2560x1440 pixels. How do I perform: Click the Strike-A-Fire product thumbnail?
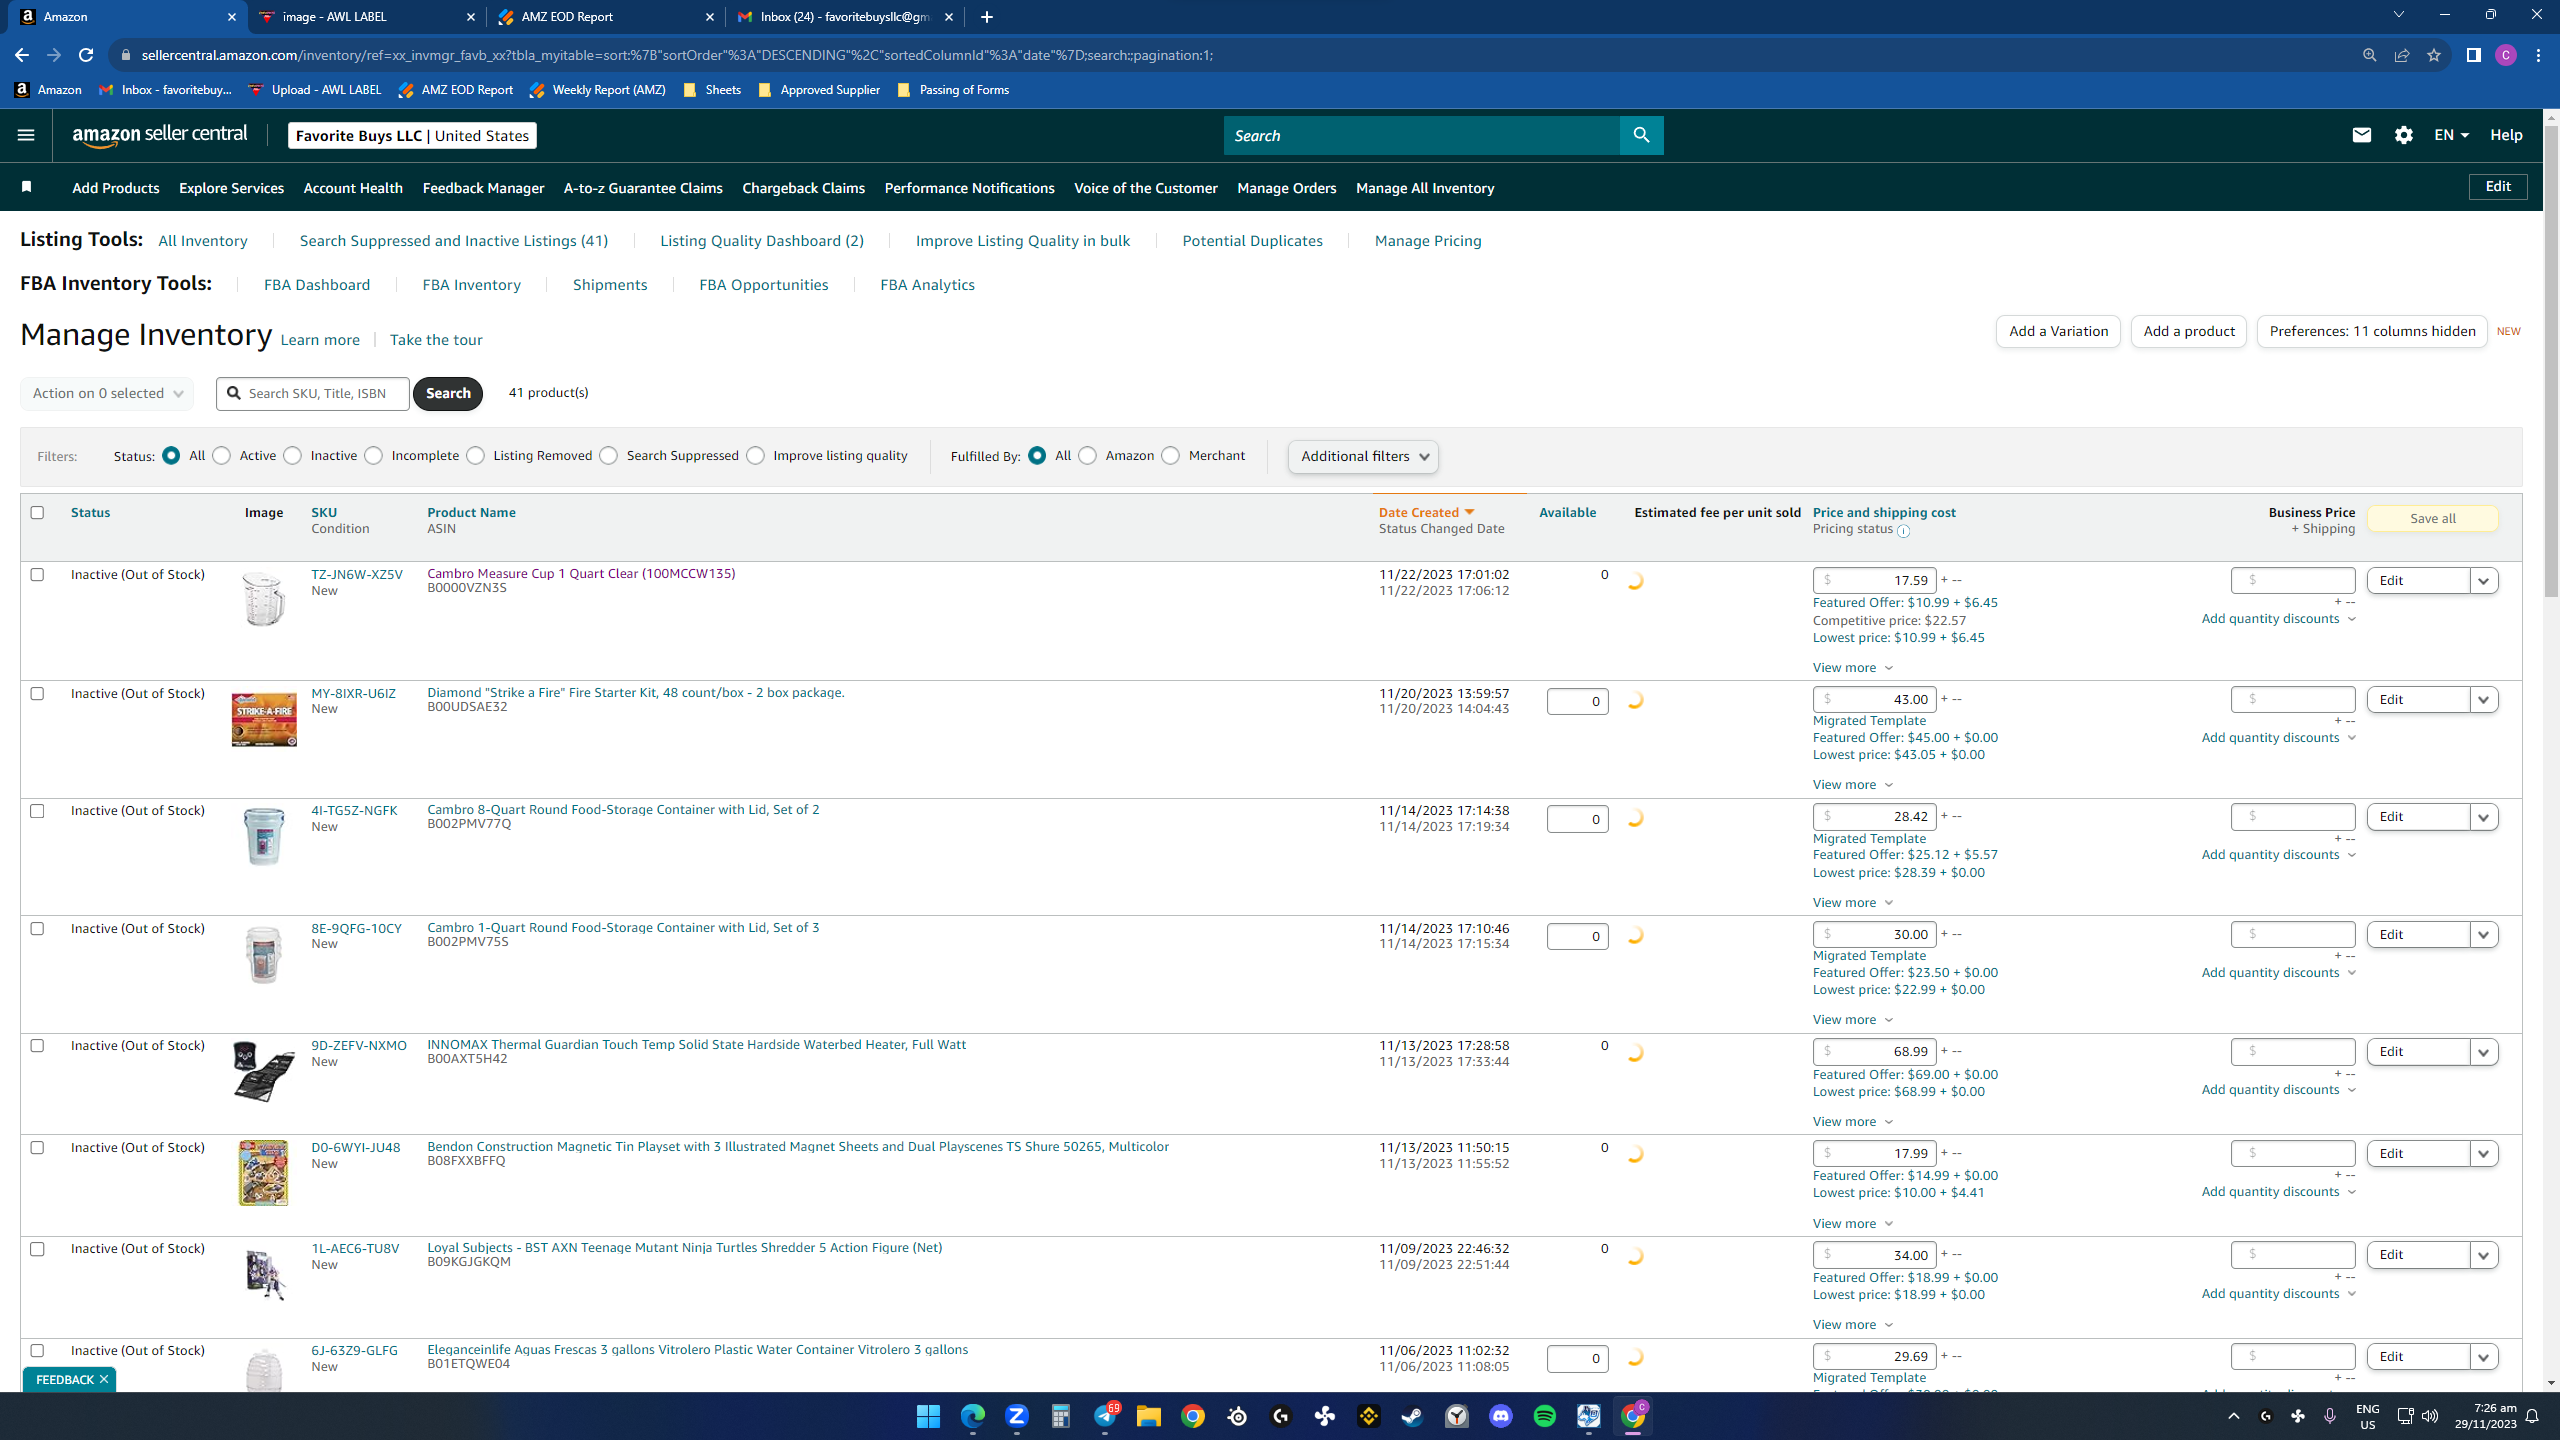pyautogui.click(x=264, y=719)
